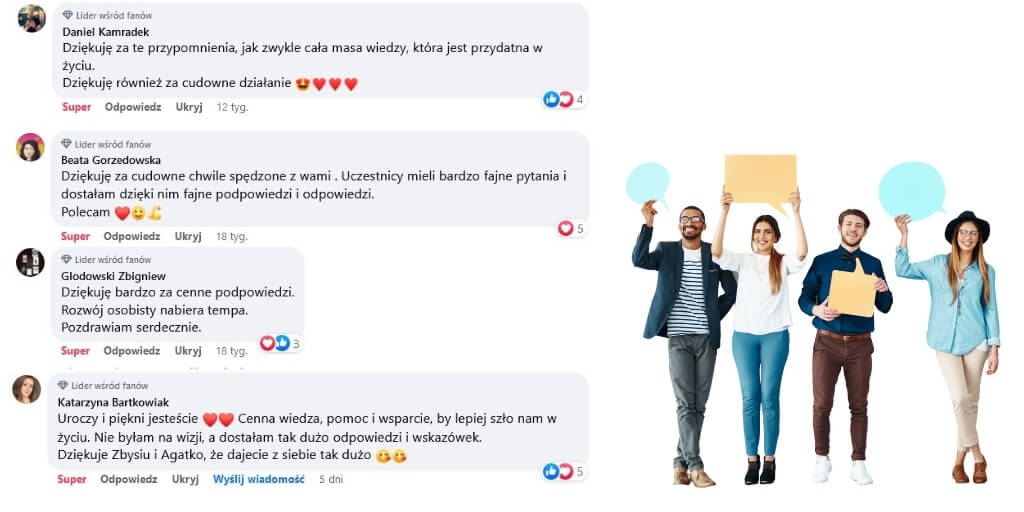Screen dimensions: 1024x512
Task: Click Beata Gorzedowska's profile avatar
Action: (30, 147)
